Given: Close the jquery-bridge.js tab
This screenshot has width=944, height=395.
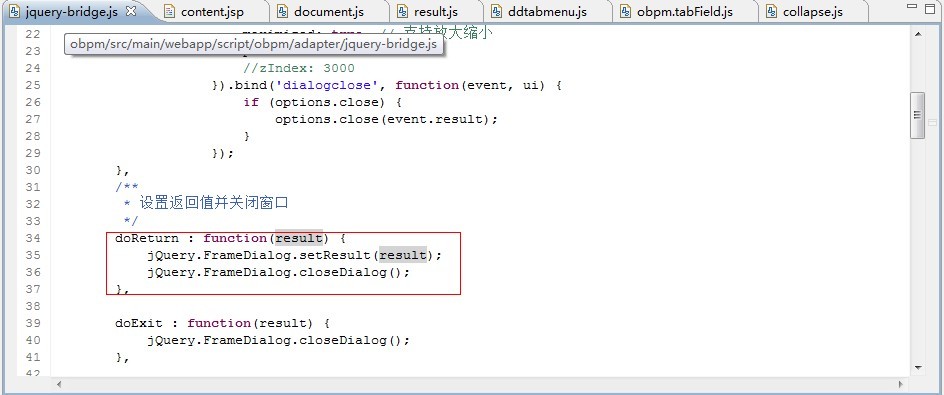Looking at the screenshot, I should click(131, 11).
